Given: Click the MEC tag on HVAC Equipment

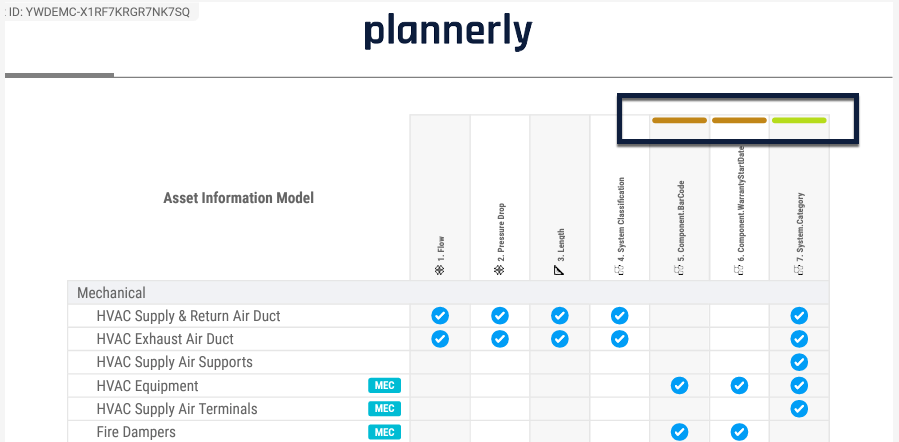Looking at the screenshot, I should 384,385.
